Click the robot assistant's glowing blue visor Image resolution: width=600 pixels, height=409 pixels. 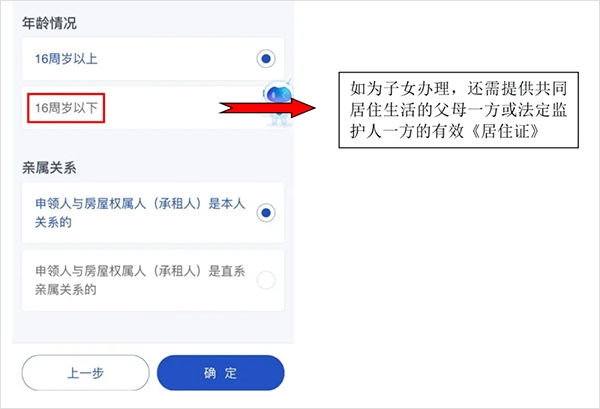point(279,94)
